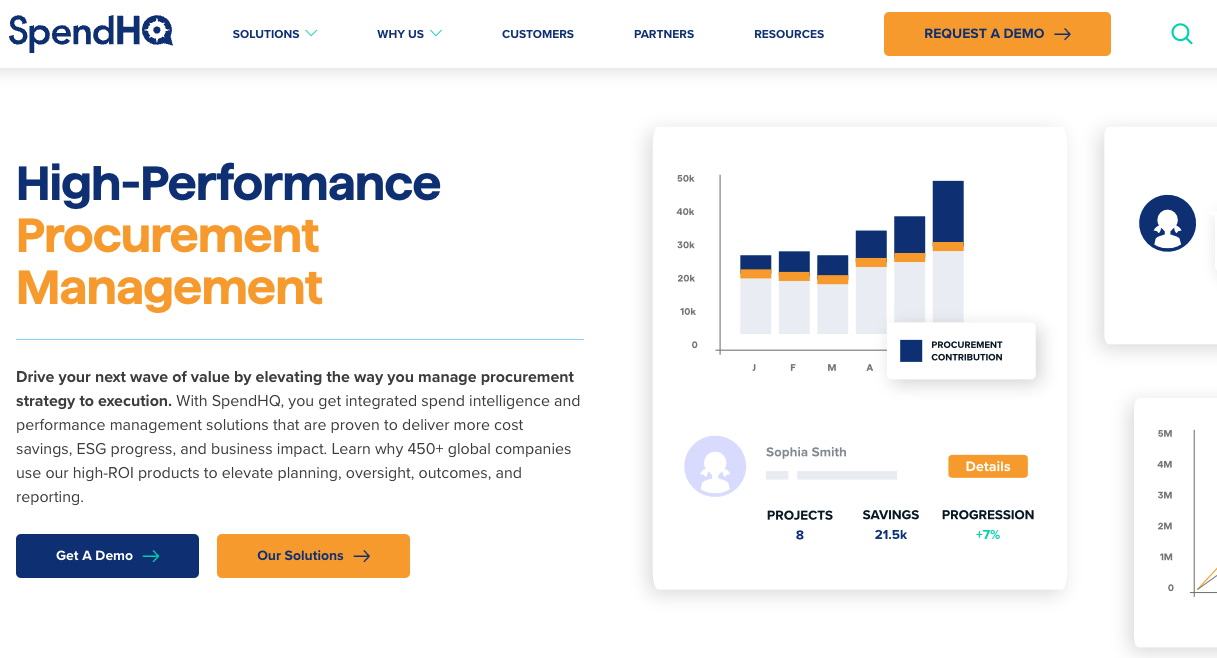Expand the Why Us dropdown chevron
This screenshot has height=658, width=1217.
[436, 33]
